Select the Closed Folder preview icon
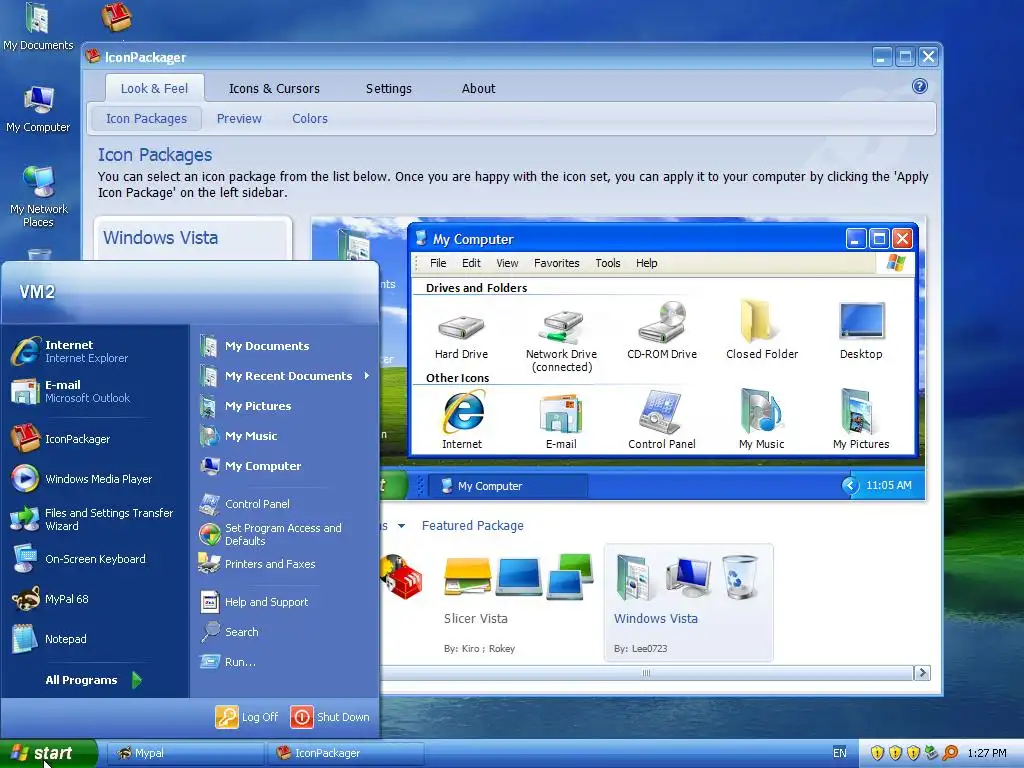Viewport: 1024px width, 768px height. click(761, 328)
